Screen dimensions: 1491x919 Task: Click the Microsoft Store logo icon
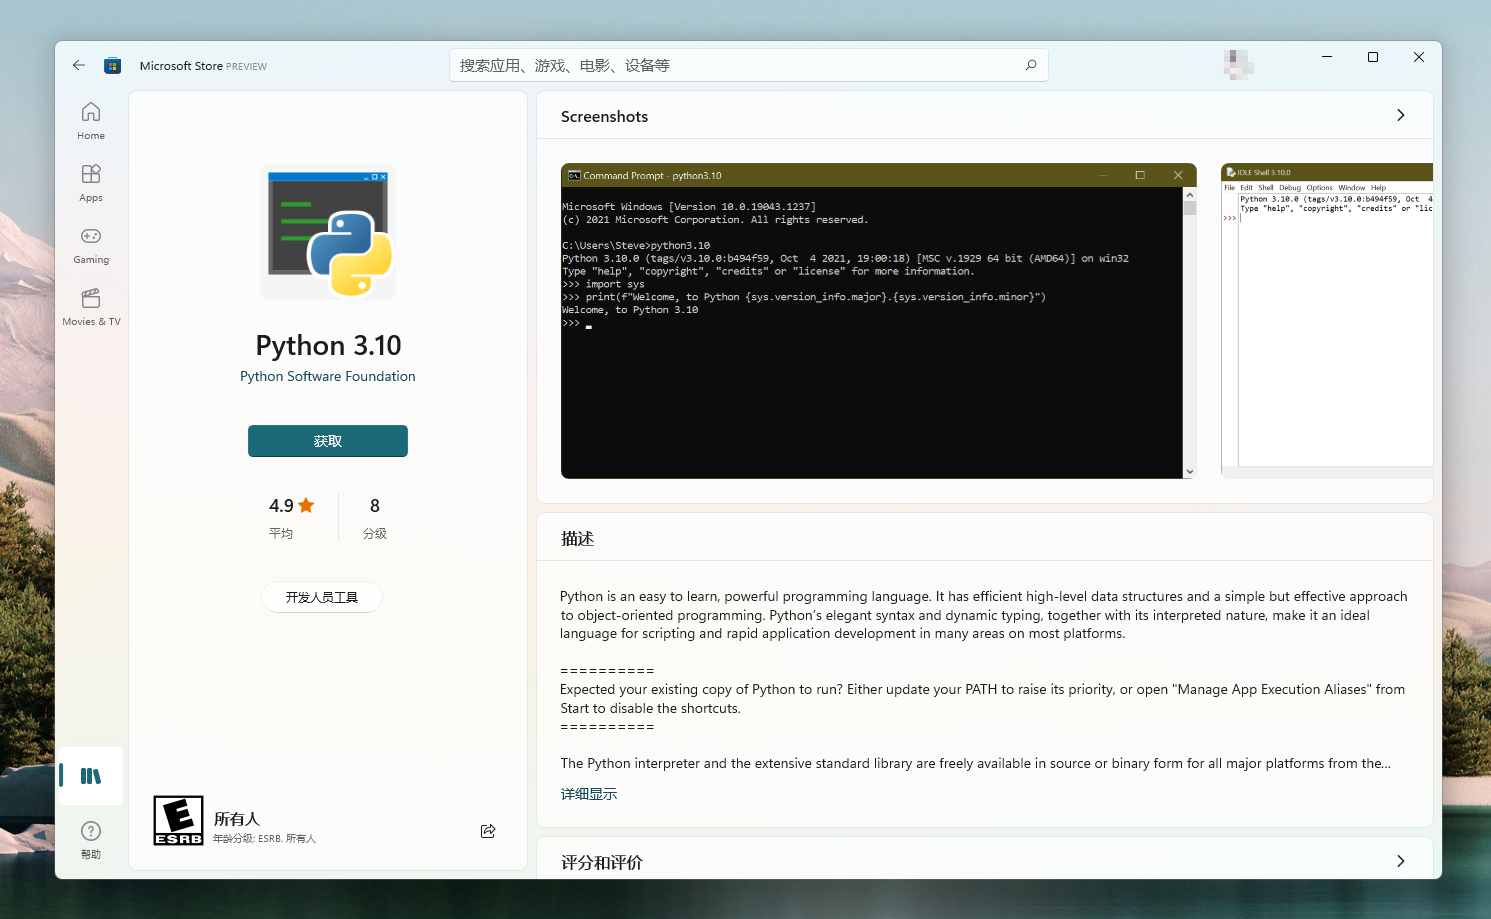tap(113, 65)
